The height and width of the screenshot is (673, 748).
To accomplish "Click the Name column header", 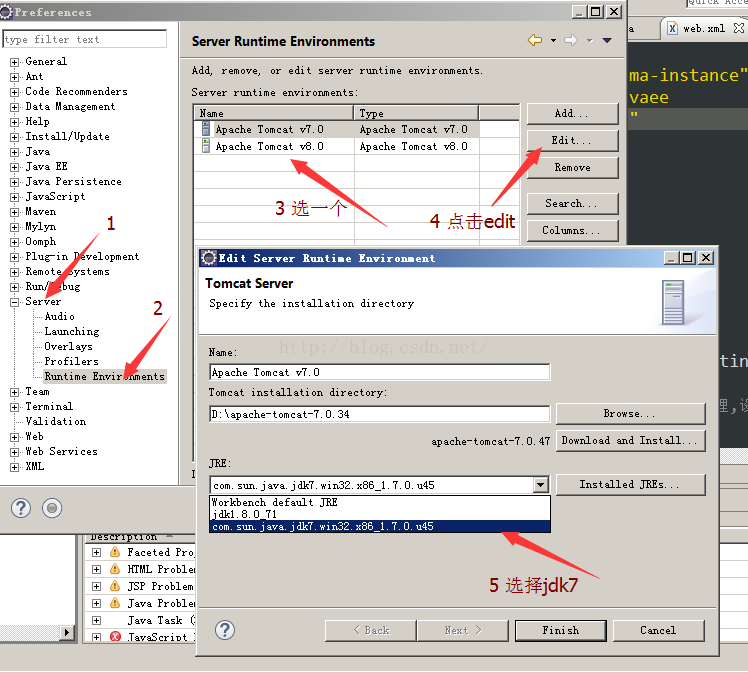I will 274,113.
